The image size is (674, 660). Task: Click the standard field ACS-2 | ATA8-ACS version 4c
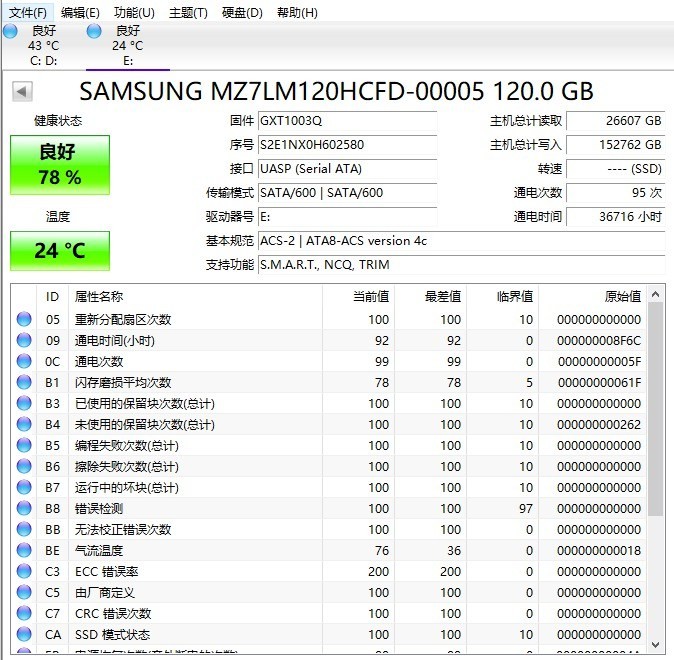coord(461,241)
